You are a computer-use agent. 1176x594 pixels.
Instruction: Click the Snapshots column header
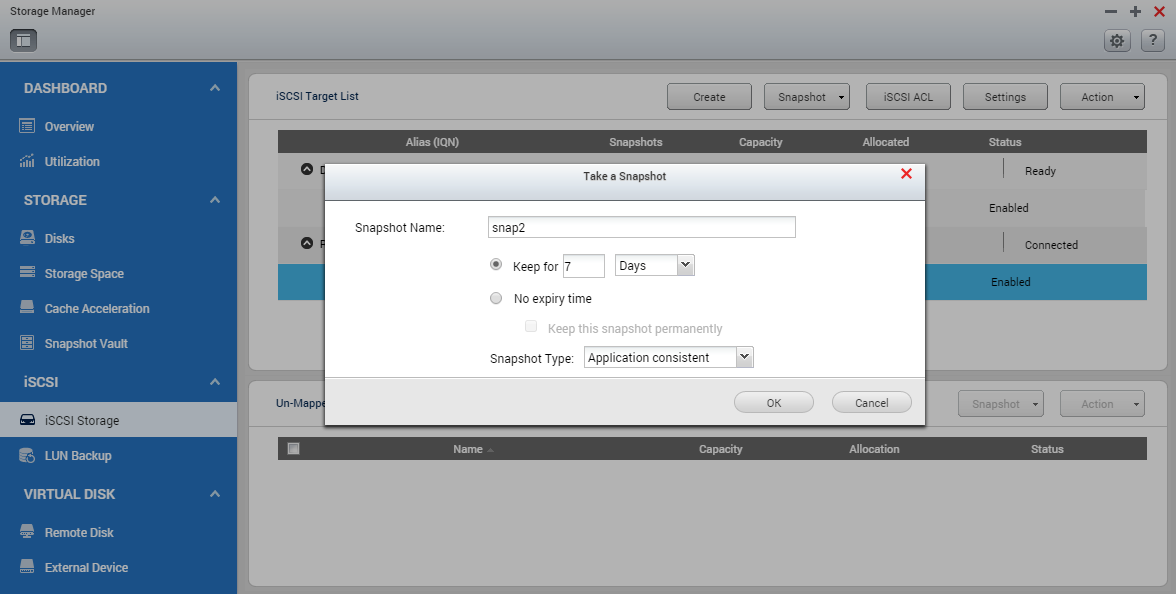click(x=636, y=142)
